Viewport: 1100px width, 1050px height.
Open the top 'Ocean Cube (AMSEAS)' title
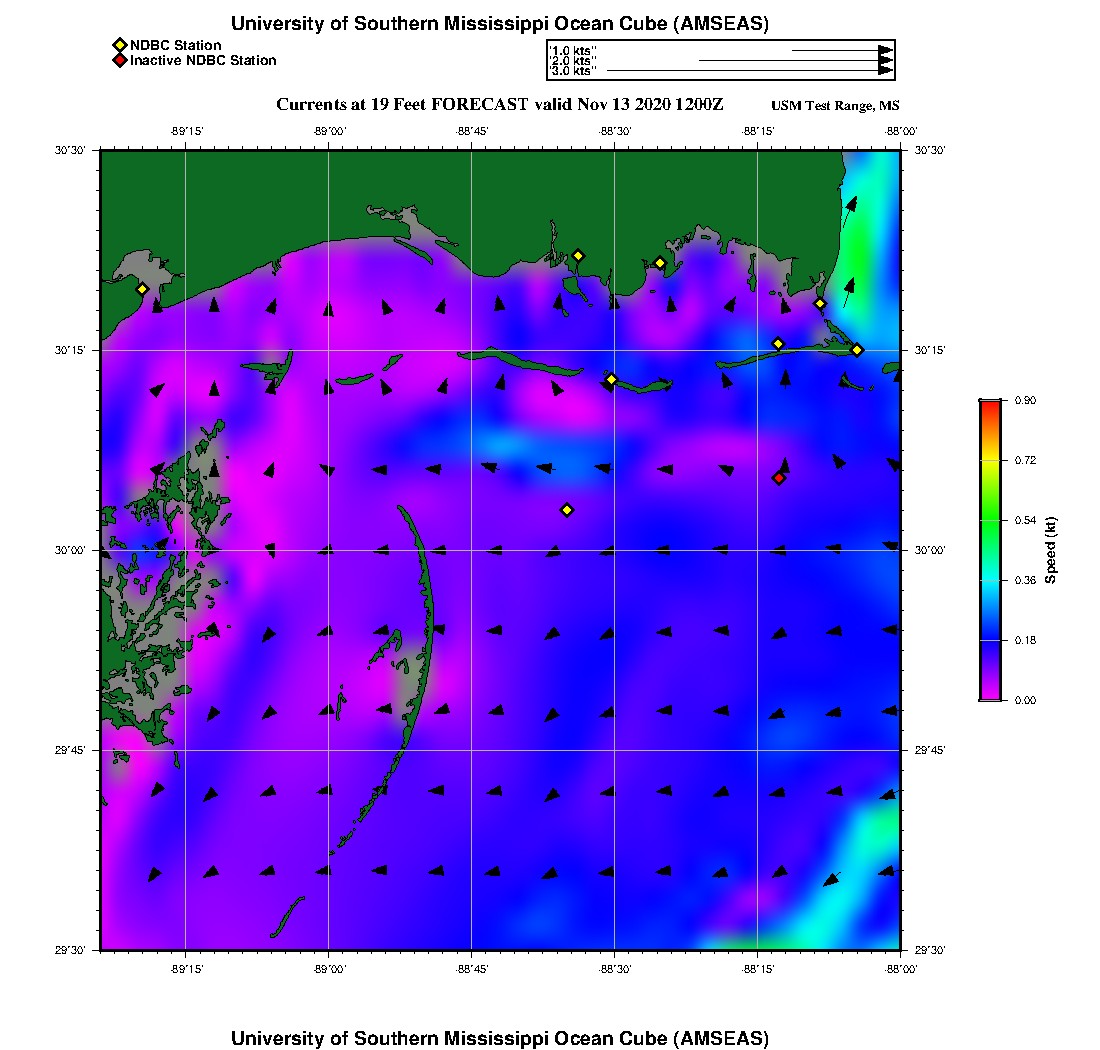(500, 24)
